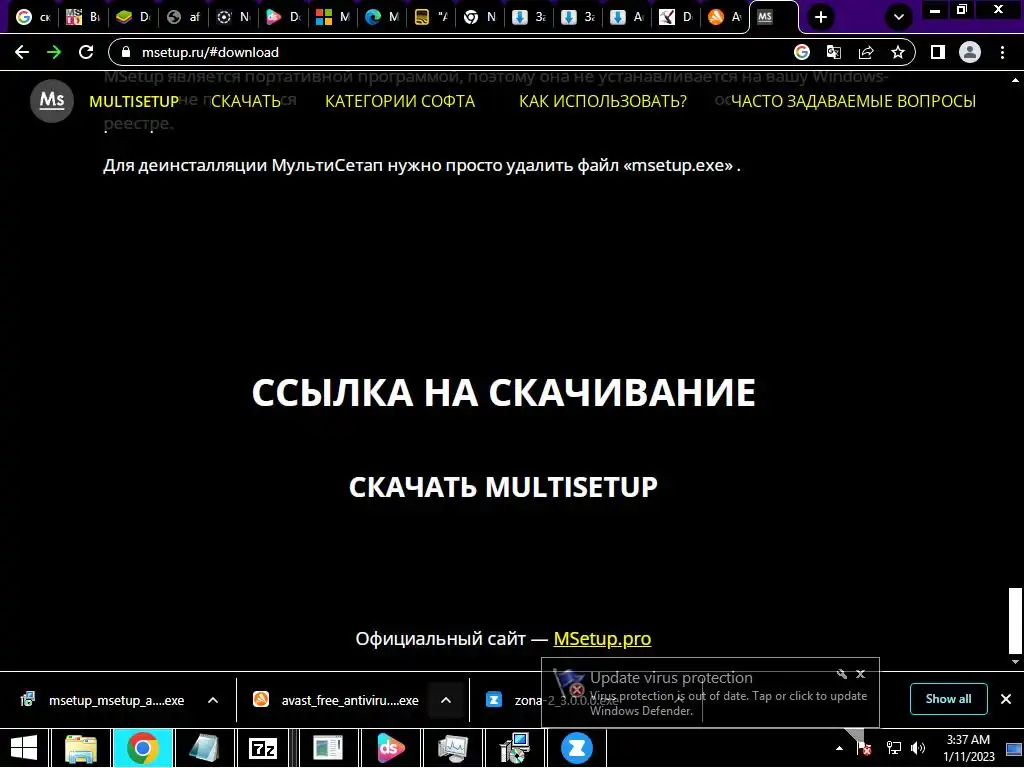Viewport: 1024px width, 768px height.
Task: Show hidden system tray icons
Action: tap(839, 748)
